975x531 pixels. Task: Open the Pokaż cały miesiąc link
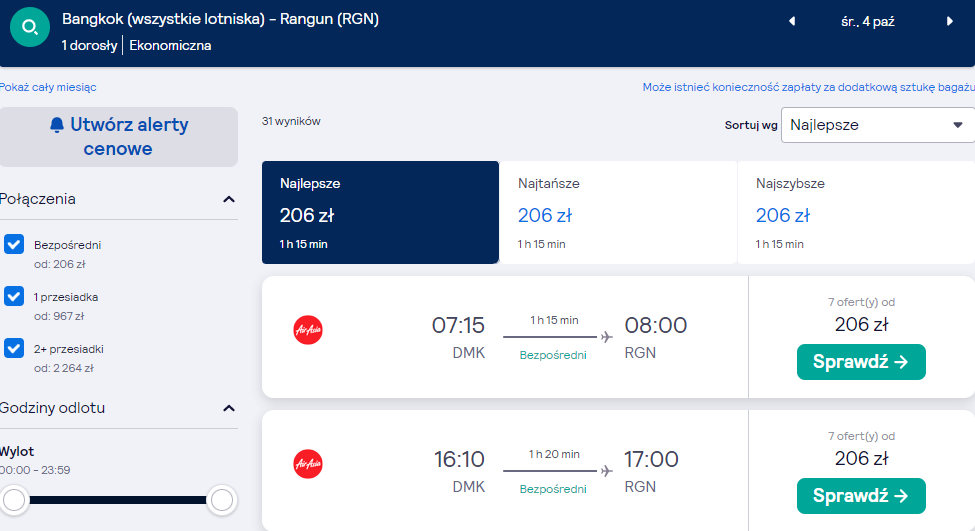[48, 87]
